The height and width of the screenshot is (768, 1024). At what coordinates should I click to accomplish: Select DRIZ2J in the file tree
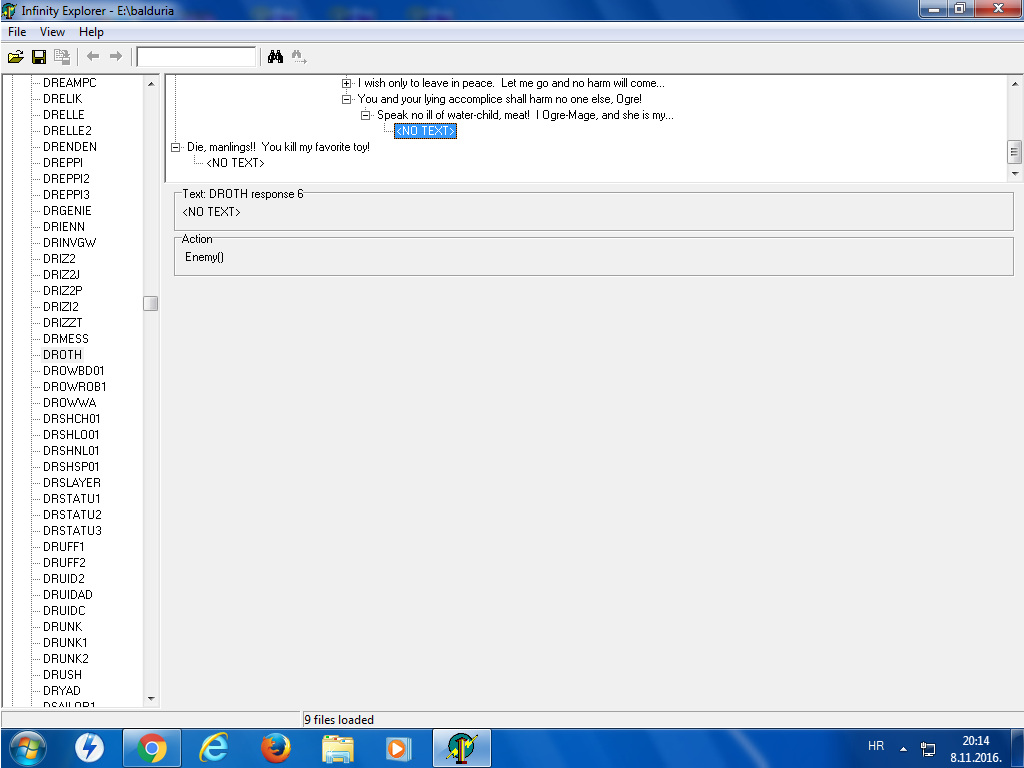pyautogui.click(x=61, y=275)
